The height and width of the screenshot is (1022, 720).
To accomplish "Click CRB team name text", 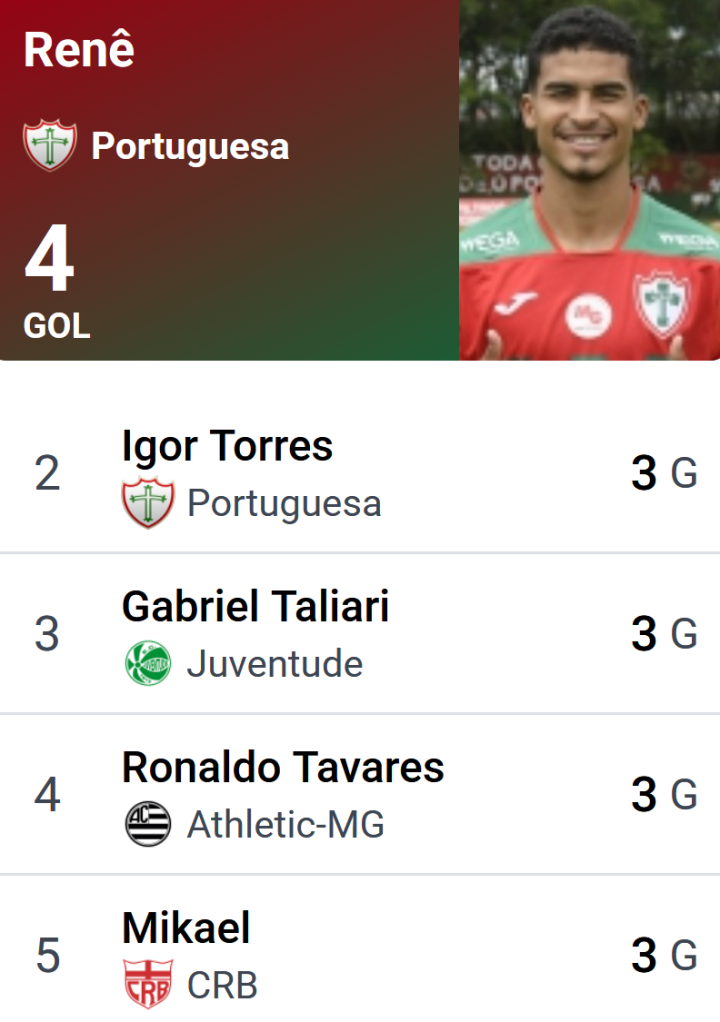I will tap(223, 985).
